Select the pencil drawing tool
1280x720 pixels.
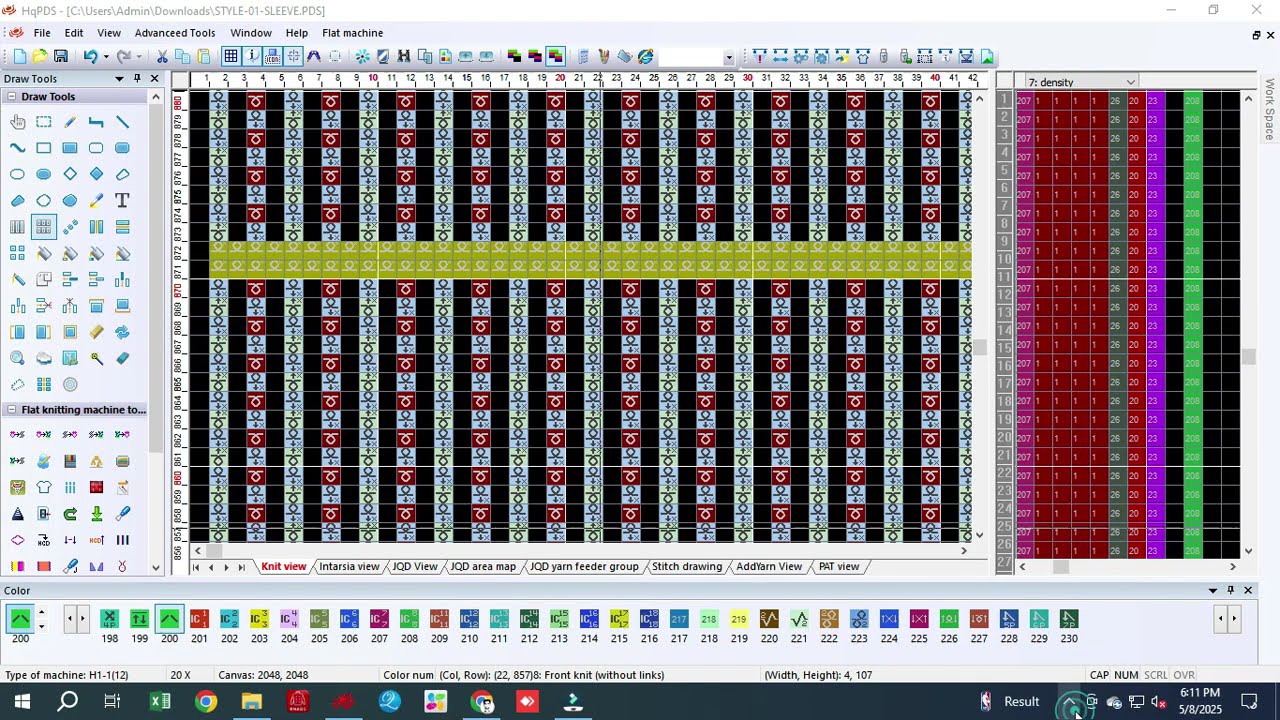70,122
